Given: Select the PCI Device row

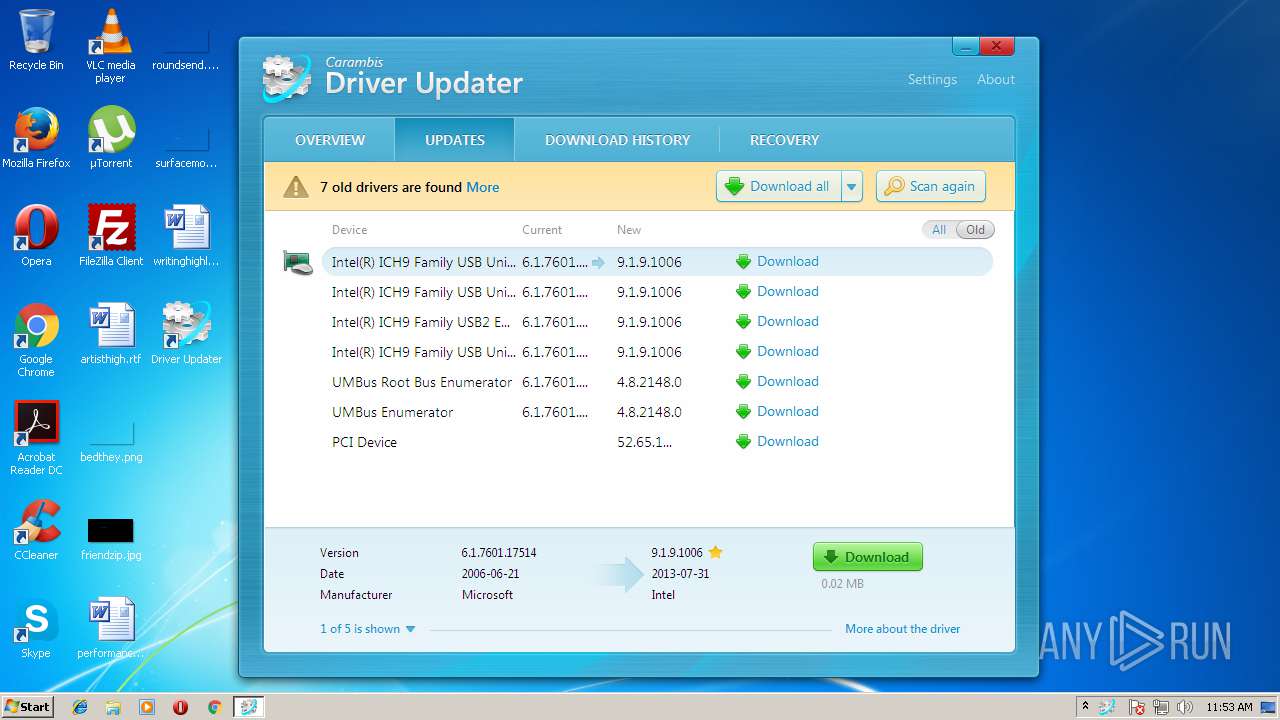Looking at the screenshot, I should (657, 442).
